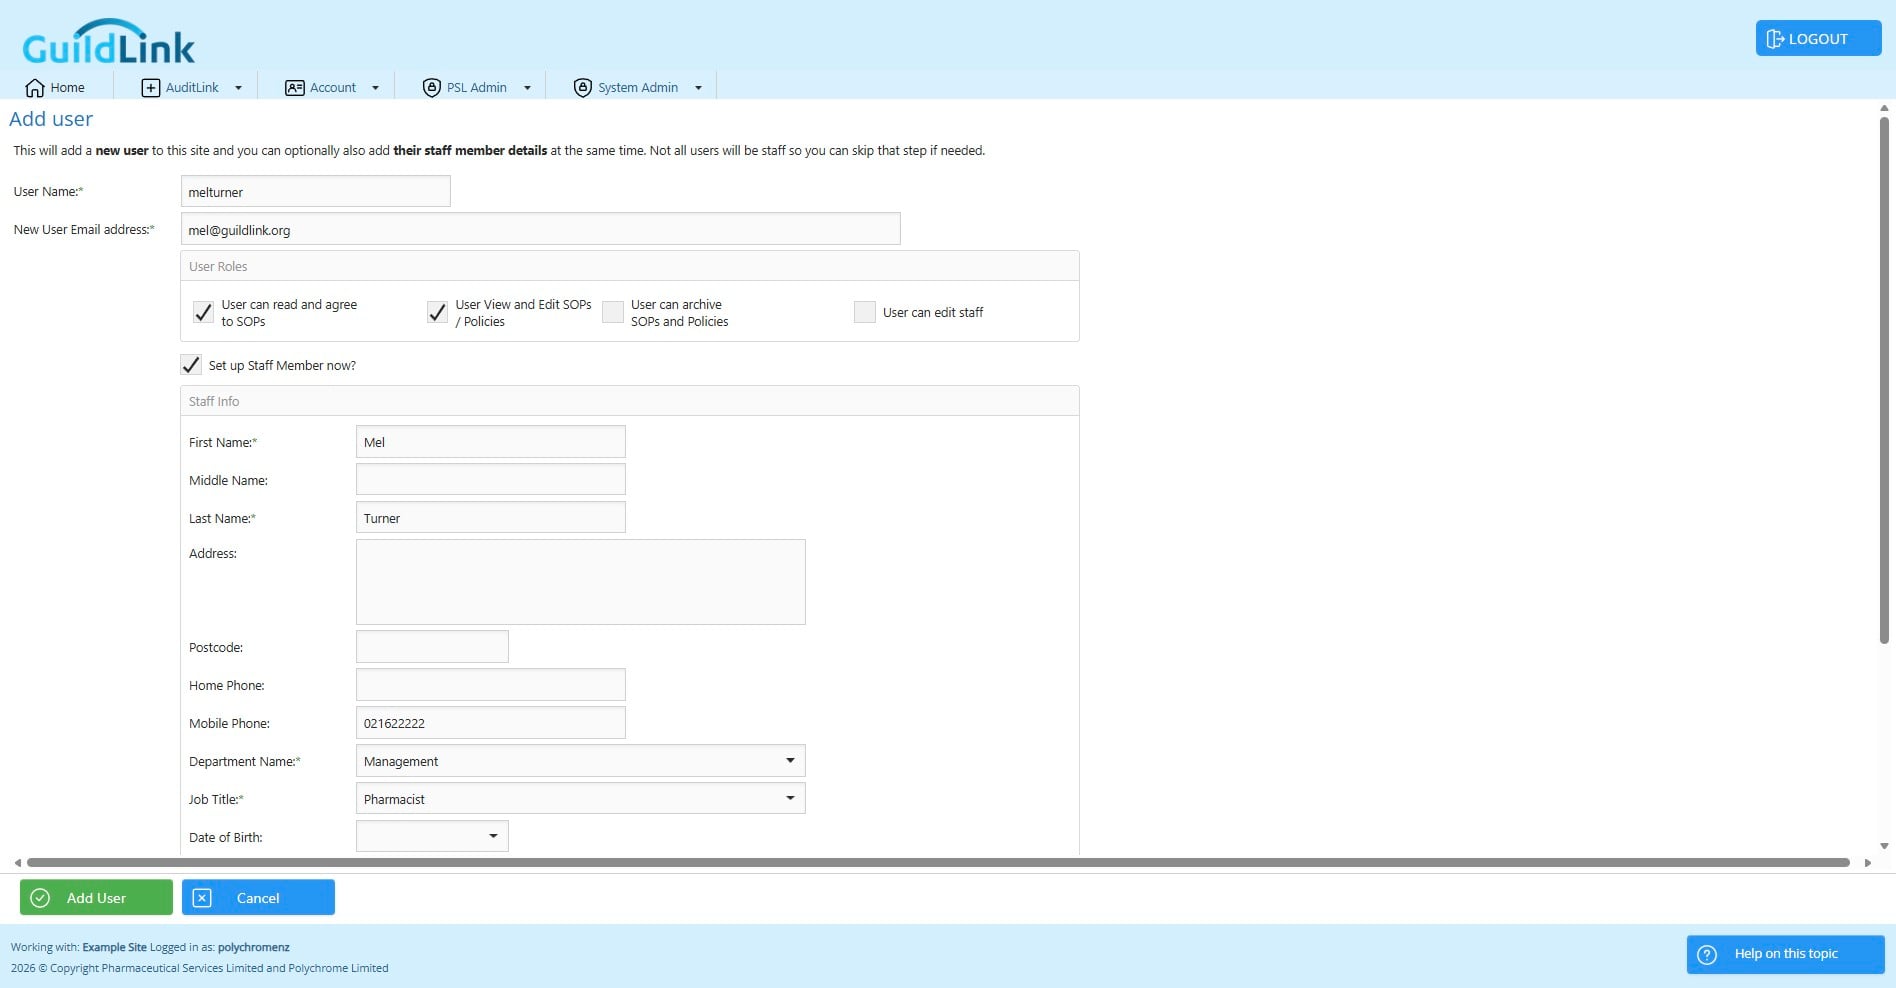Open the PSL Admin menu
The image size is (1896, 988).
click(x=477, y=88)
